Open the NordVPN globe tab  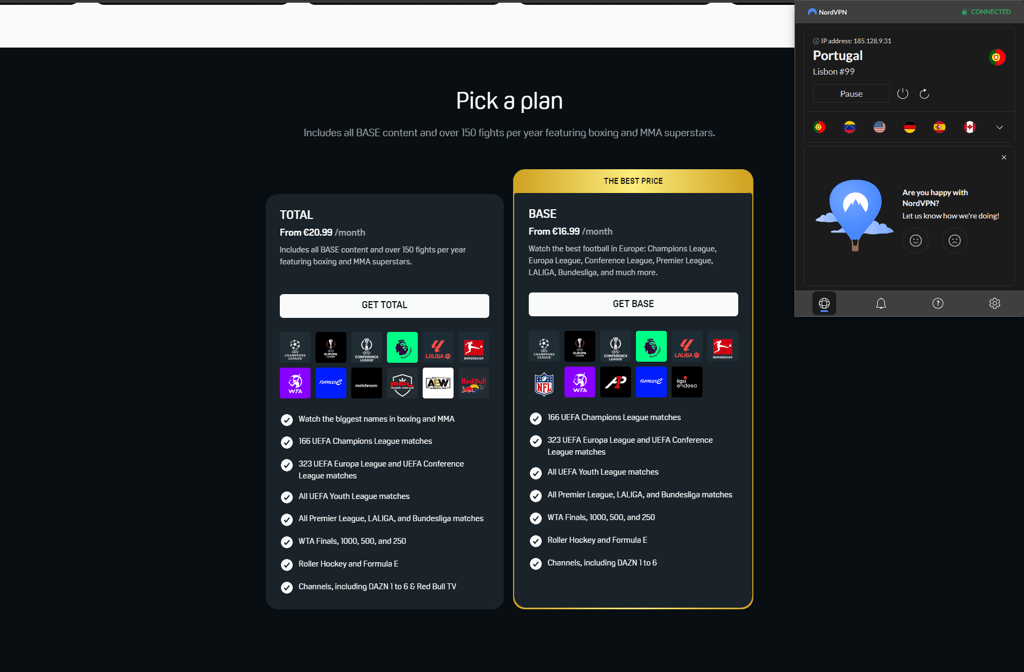pos(824,303)
